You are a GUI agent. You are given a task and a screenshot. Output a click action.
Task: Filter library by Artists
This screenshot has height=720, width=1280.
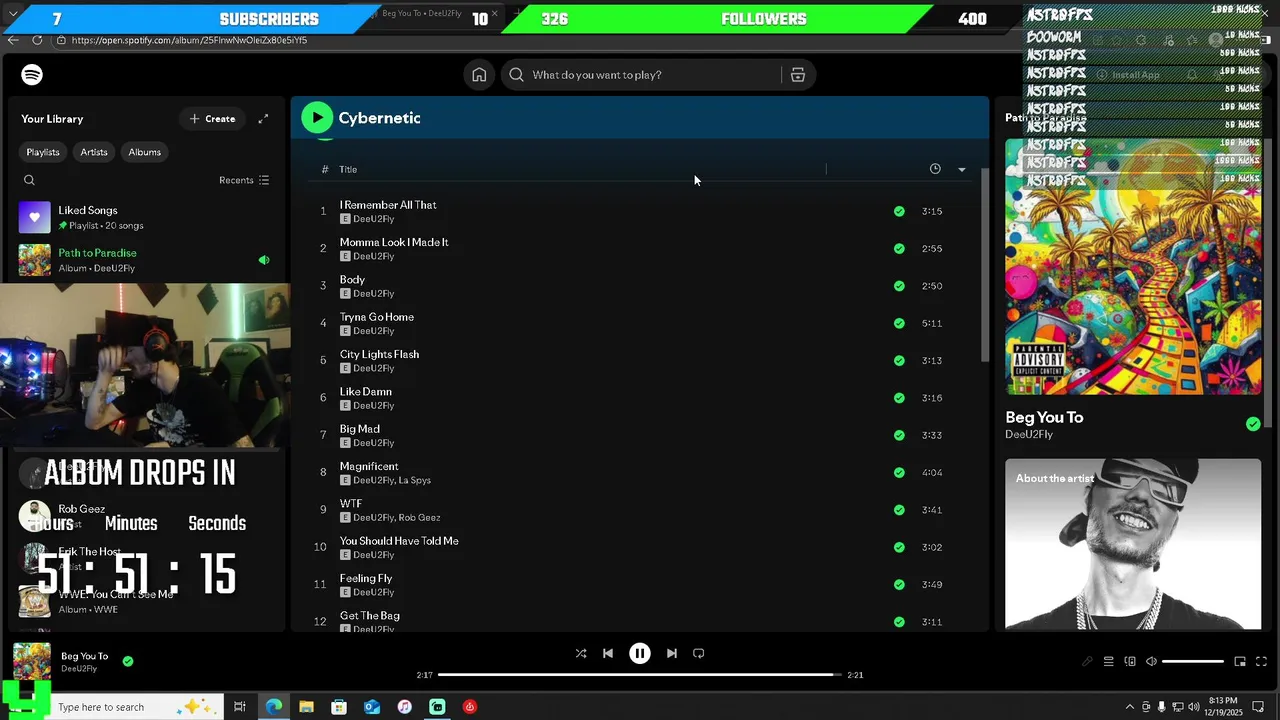pos(94,152)
